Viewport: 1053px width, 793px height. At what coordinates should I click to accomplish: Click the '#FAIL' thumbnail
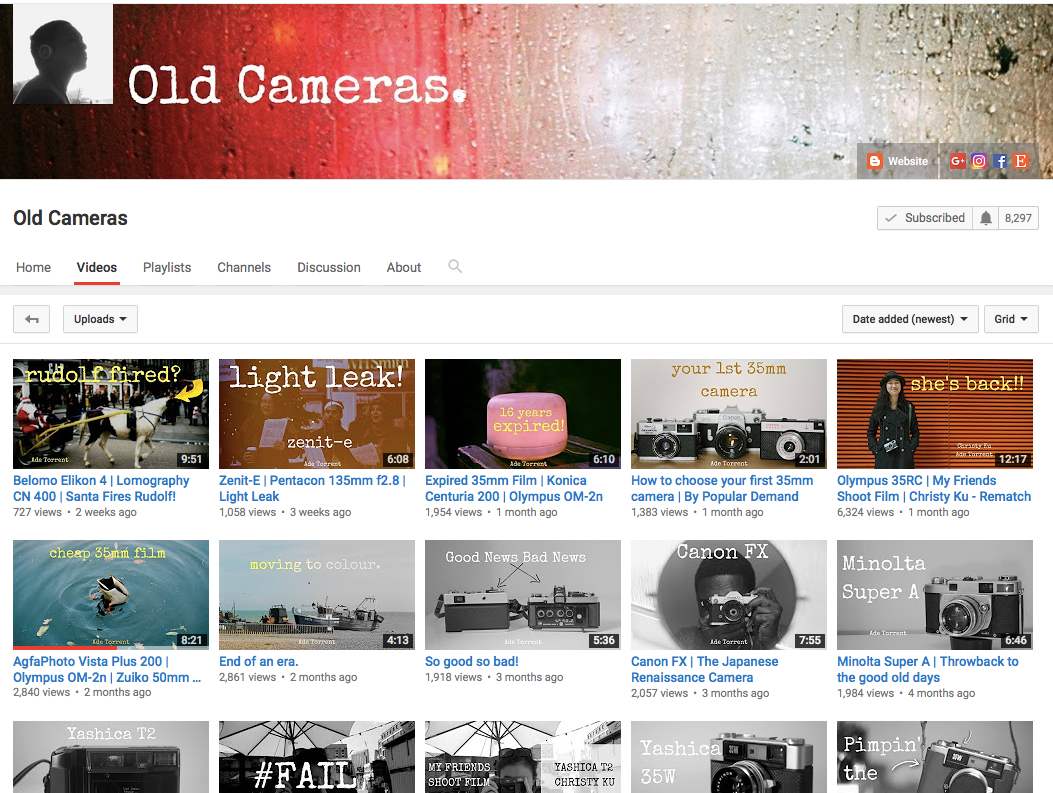click(317, 757)
